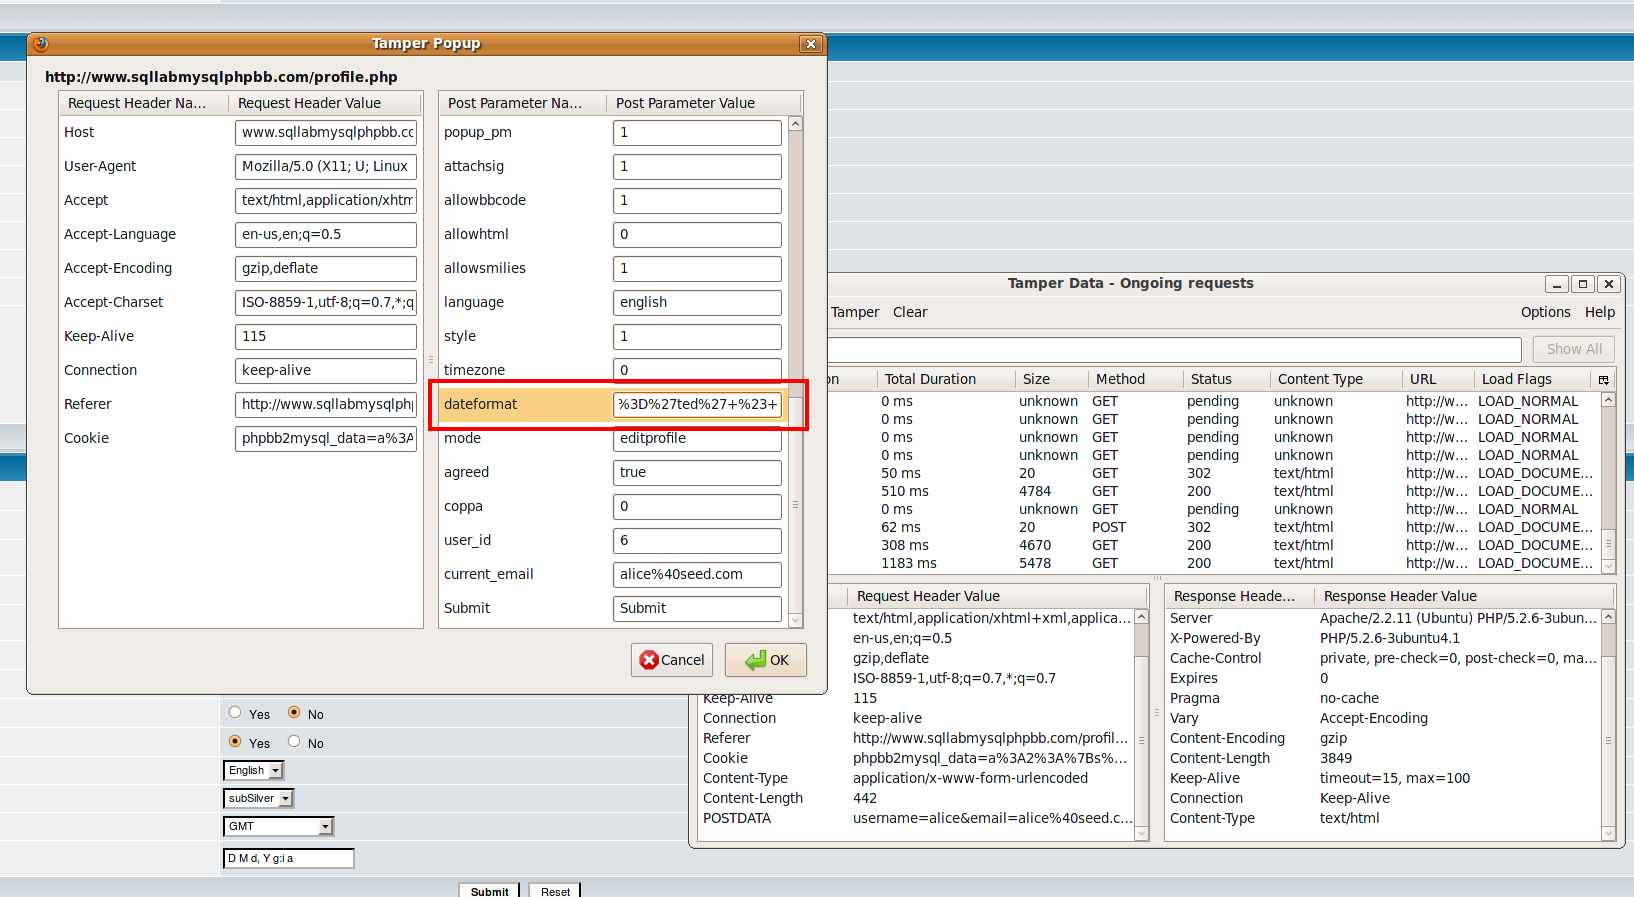
Task: Click the Firefox icon in Tamper Popup title bar
Action: (40, 44)
